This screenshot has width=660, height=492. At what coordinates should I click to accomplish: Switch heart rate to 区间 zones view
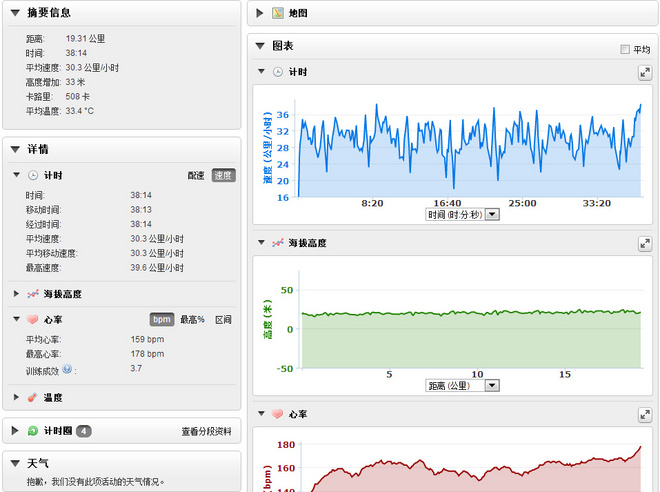pyautogui.click(x=223, y=320)
